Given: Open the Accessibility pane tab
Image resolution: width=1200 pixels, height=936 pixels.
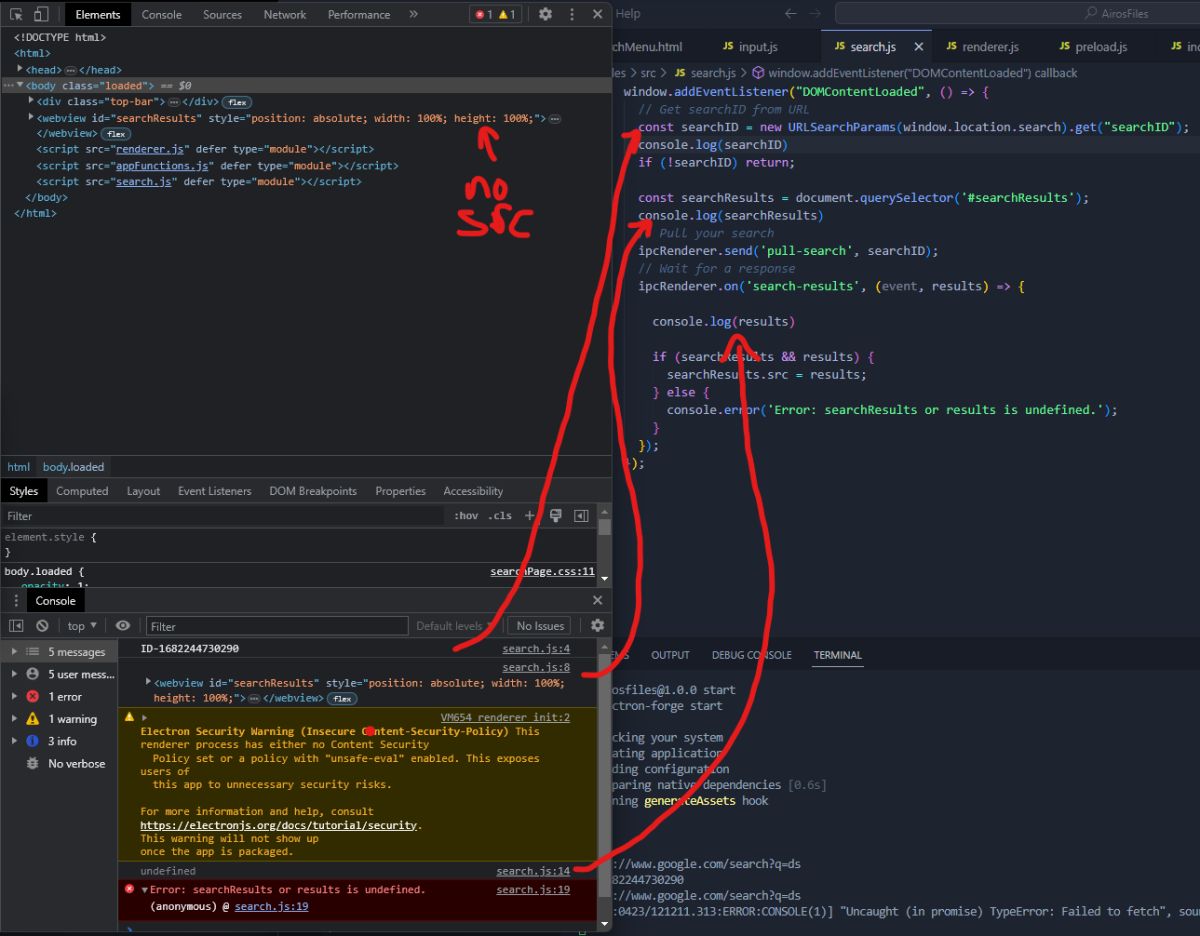Looking at the screenshot, I should click(473, 491).
